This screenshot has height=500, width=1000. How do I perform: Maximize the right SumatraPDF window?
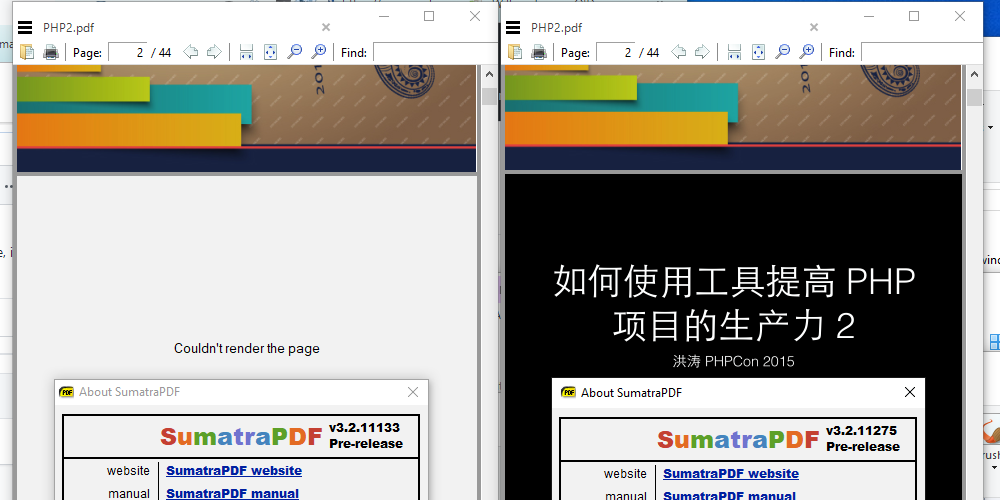point(914,16)
